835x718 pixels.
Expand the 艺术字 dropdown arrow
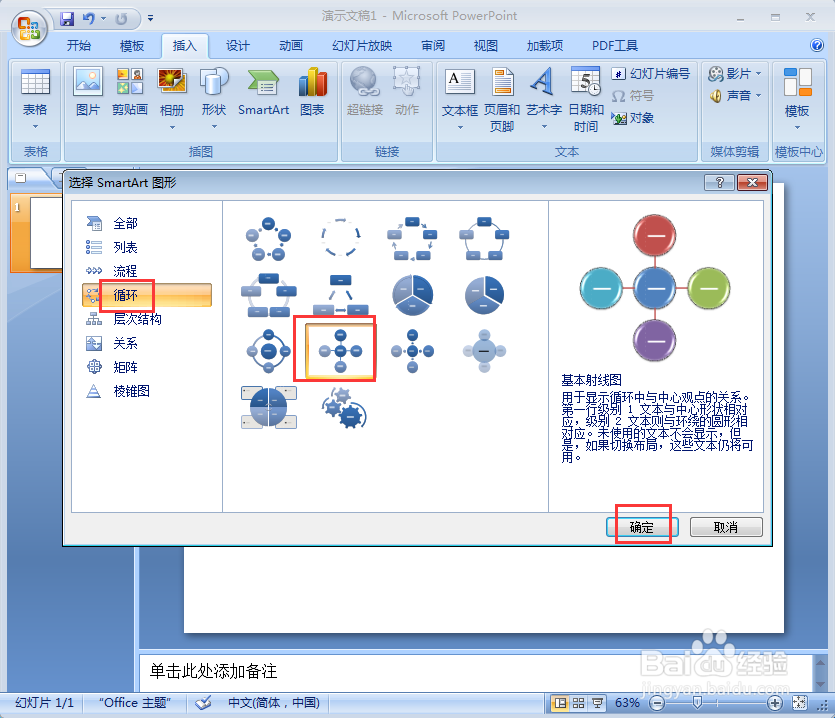click(544, 127)
